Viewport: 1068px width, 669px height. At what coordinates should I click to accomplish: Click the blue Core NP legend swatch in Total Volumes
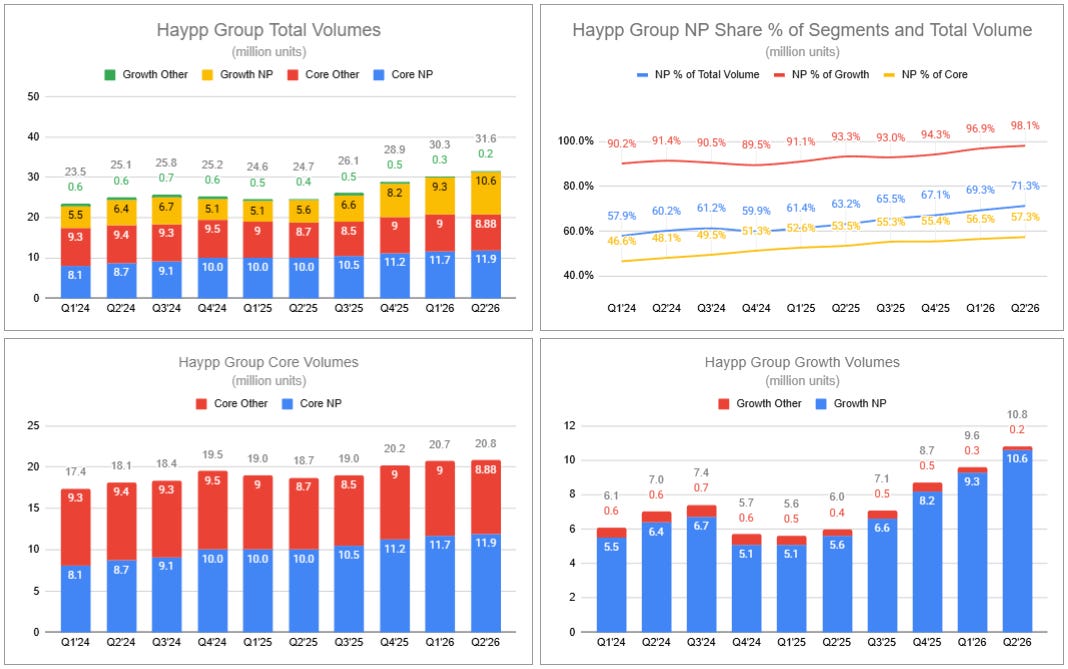click(379, 75)
